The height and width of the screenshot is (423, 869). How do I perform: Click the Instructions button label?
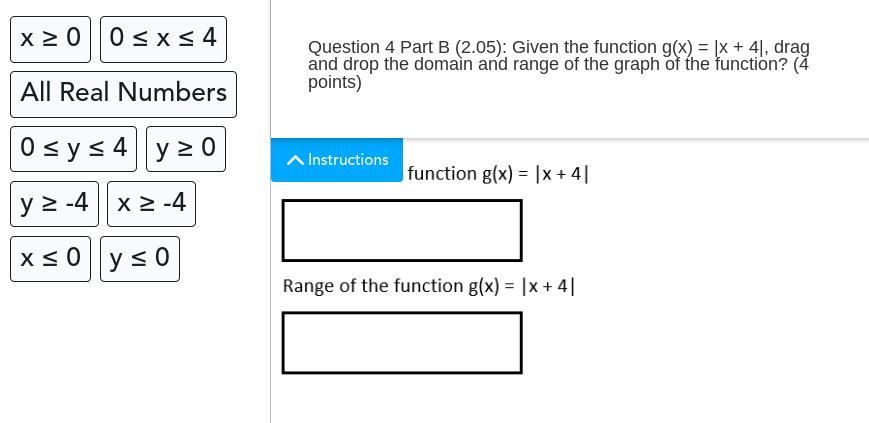[347, 160]
